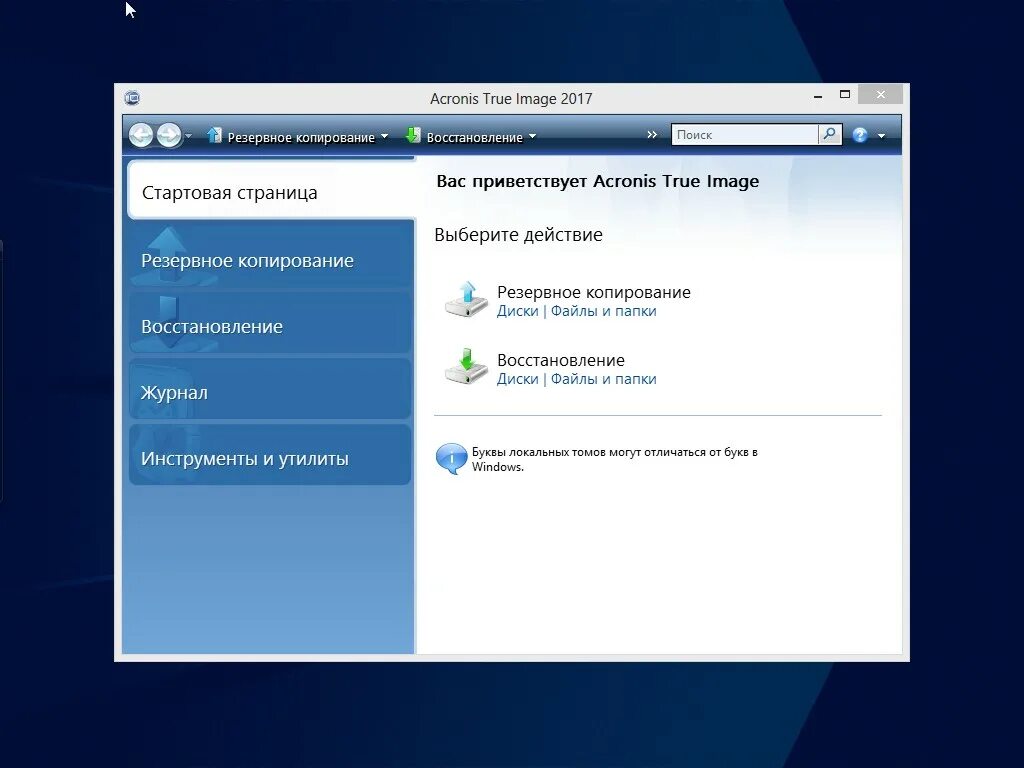Click the Вас приветствует Acronis True Image heading
This screenshot has height=768, width=1024.
pyautogui.click(x=598, y=182)
